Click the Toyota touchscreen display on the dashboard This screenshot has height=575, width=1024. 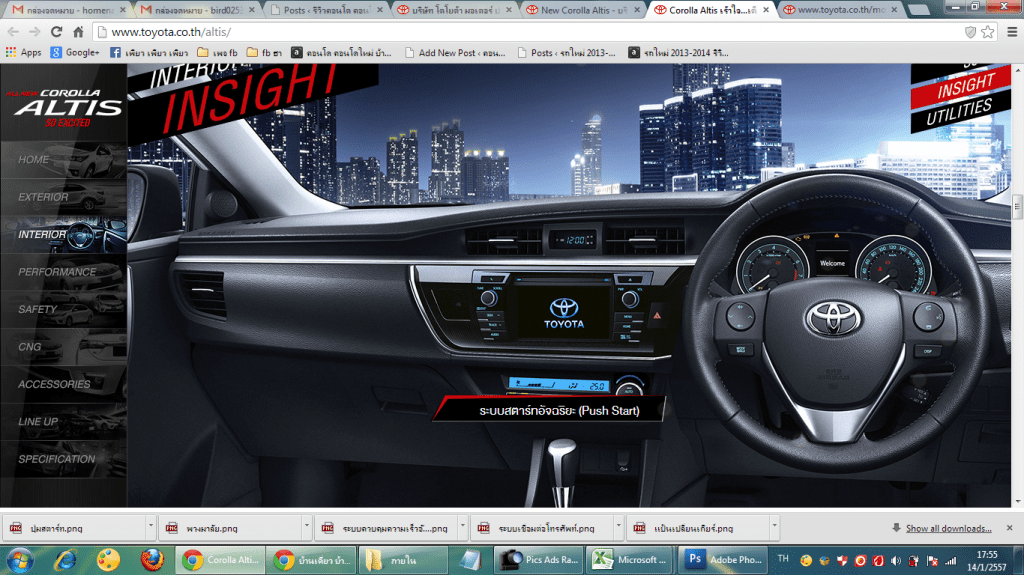564,314
